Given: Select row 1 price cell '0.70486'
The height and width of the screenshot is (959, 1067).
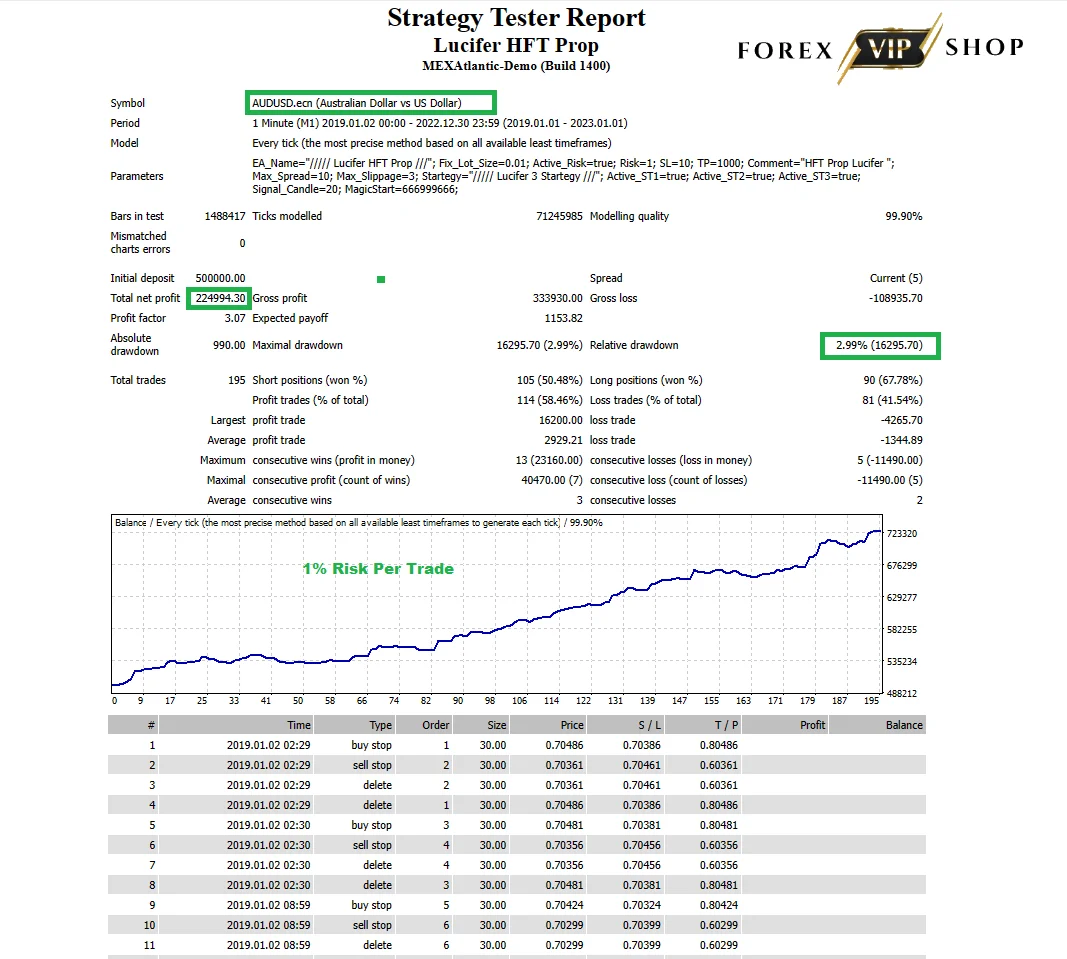Looking at the screenshot, I should pyautogui.click(x=564, y=745).
